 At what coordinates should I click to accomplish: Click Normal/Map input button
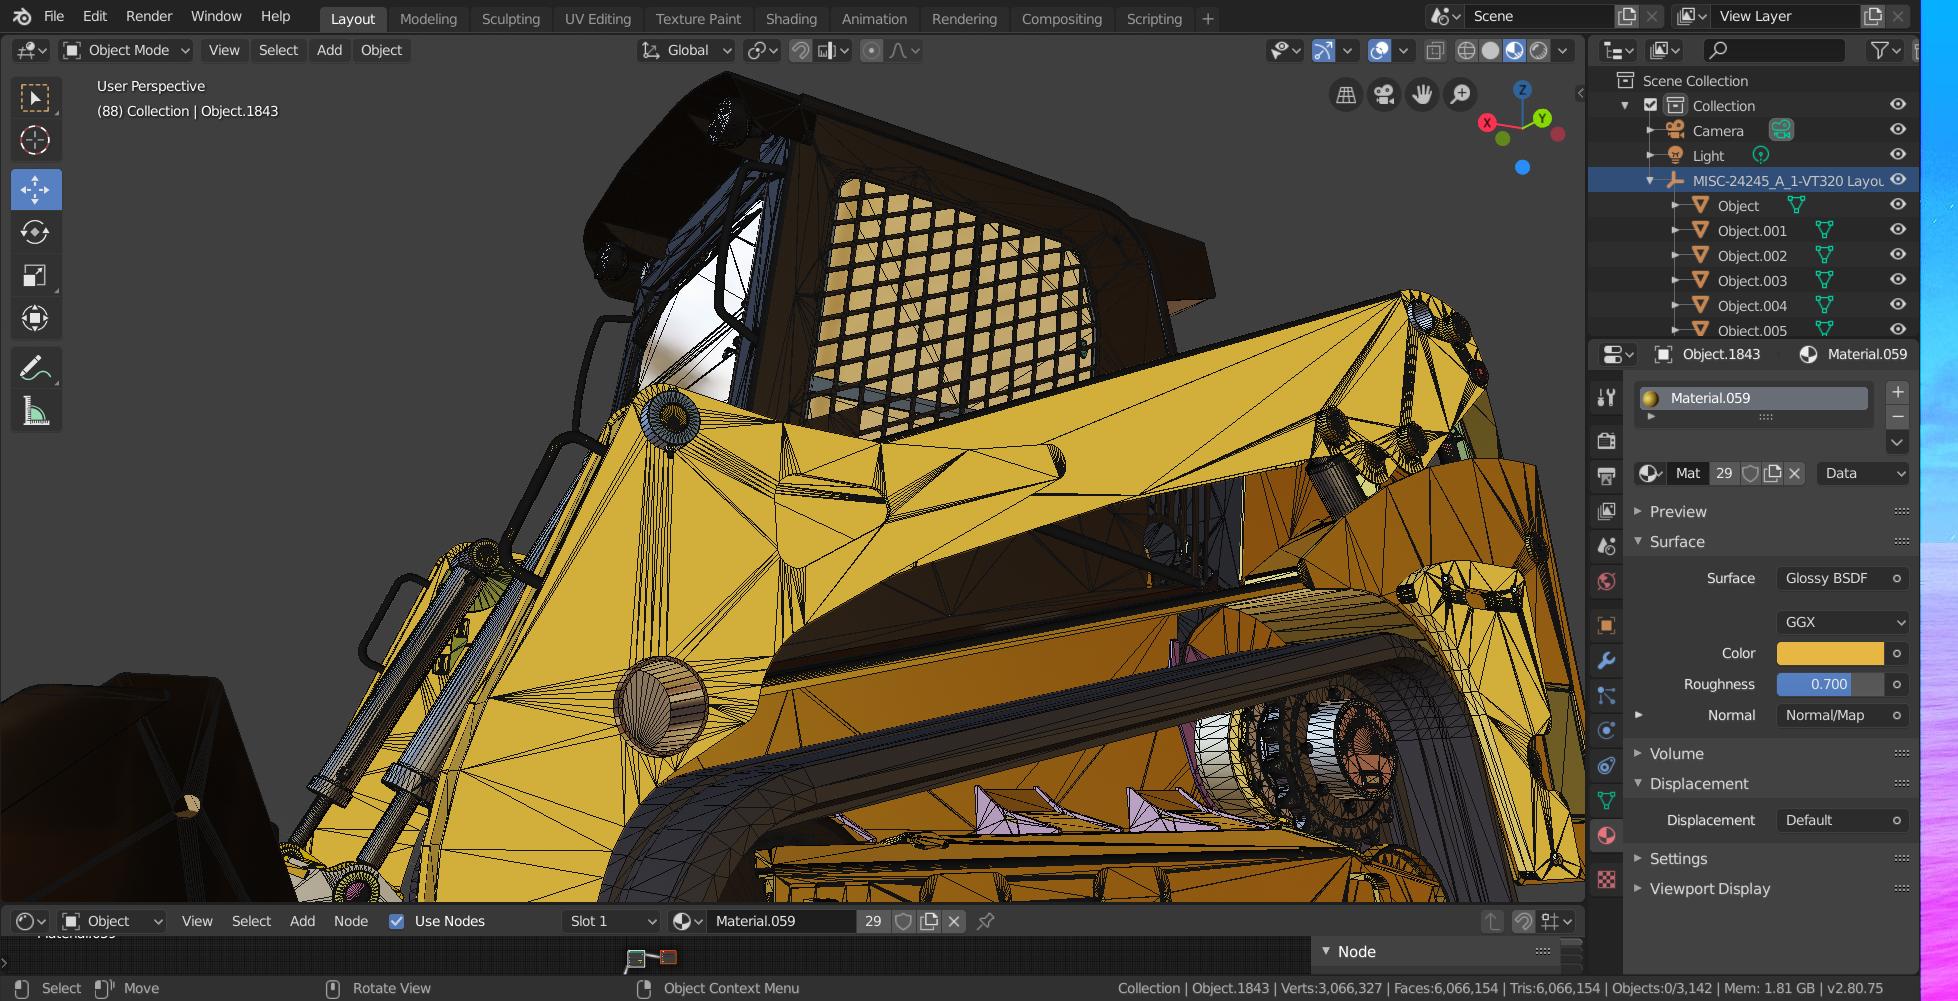[x=1832, y=715]
